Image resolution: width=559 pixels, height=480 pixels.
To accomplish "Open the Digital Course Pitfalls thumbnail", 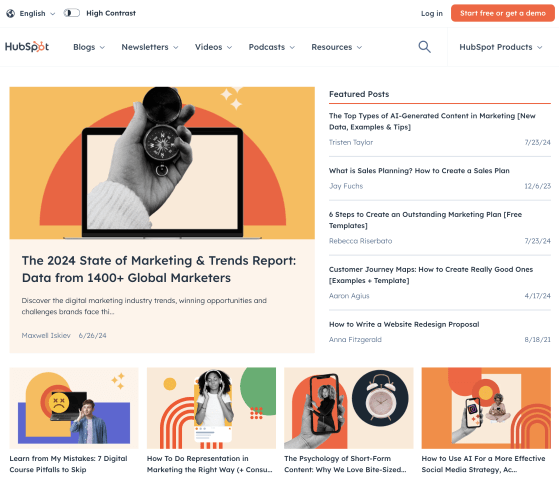I will pos(74,408).
